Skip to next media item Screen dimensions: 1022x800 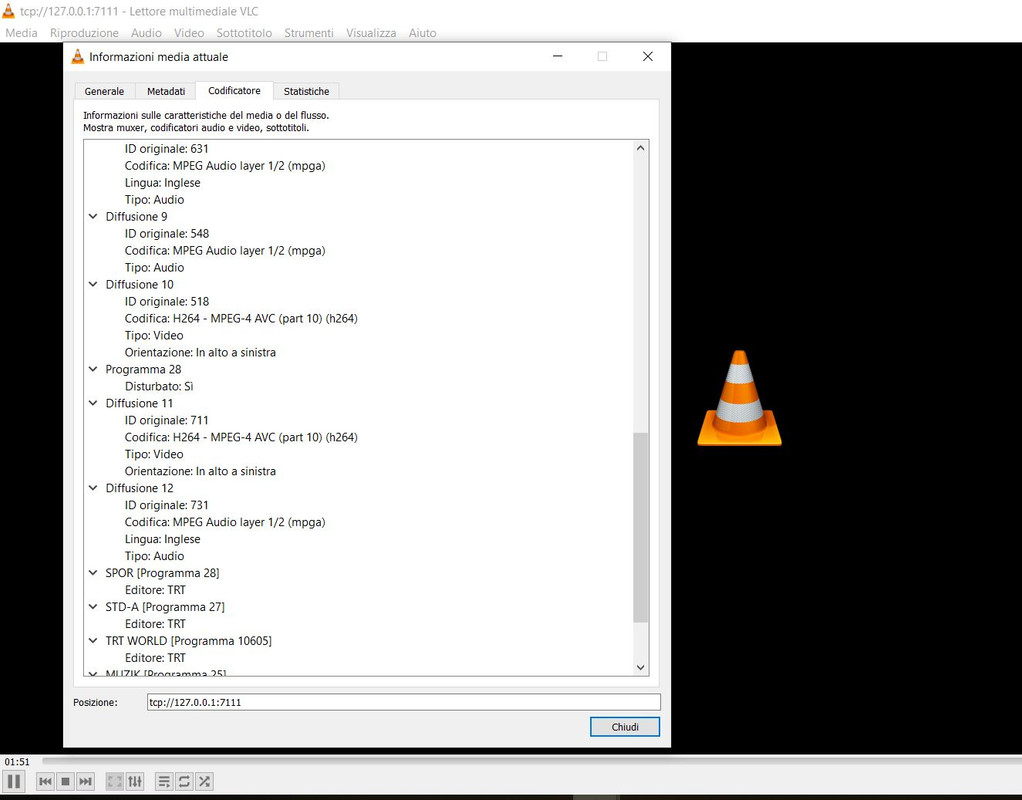[85, 781]
